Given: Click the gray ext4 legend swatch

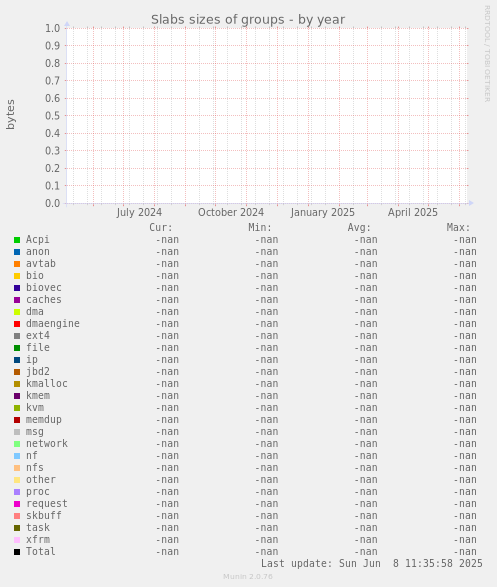Looking at the screenshot, I should (17, 336).
